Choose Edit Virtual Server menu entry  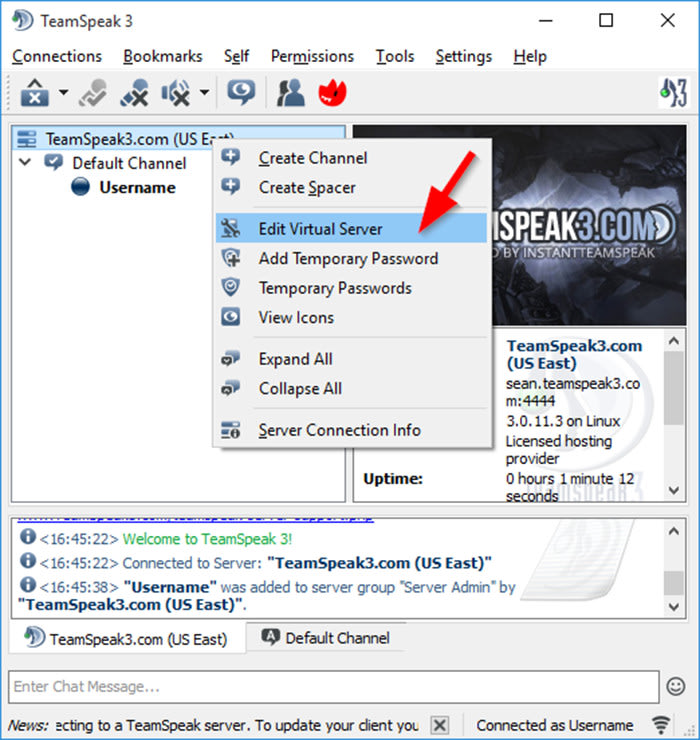click(x=351, y=228)
